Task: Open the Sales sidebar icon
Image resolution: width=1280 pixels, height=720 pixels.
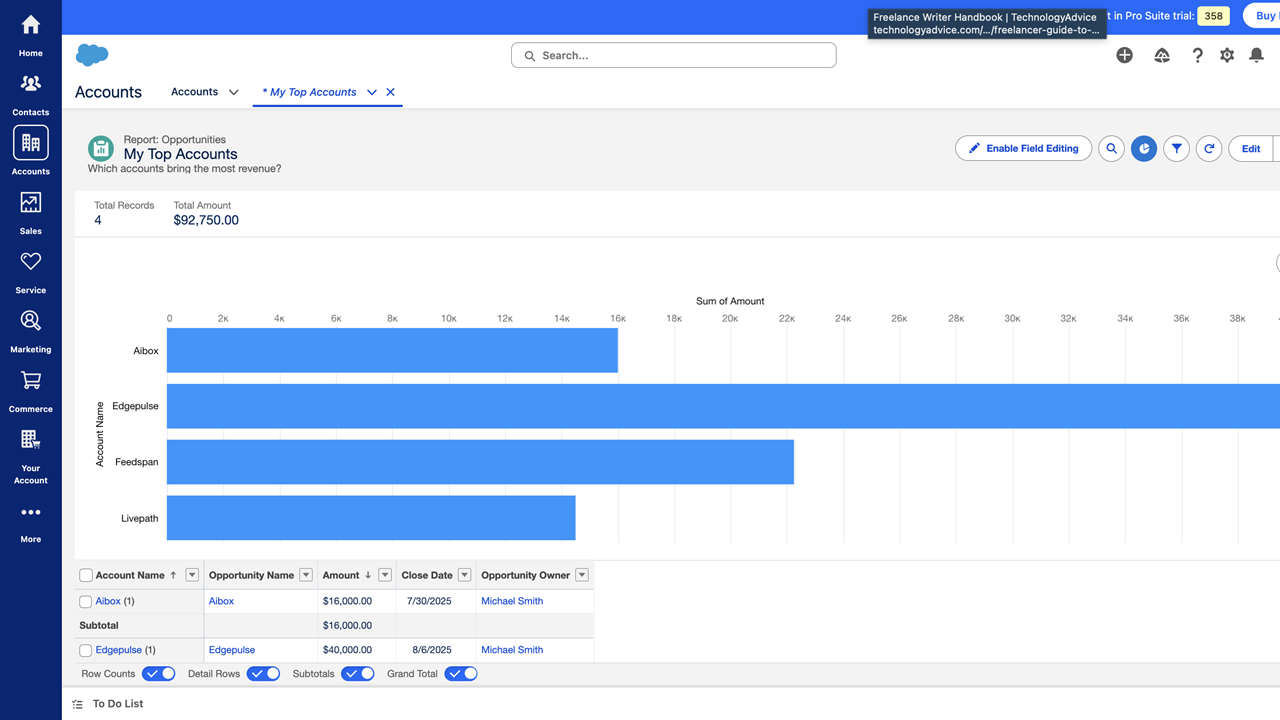Action: [31, 202]
